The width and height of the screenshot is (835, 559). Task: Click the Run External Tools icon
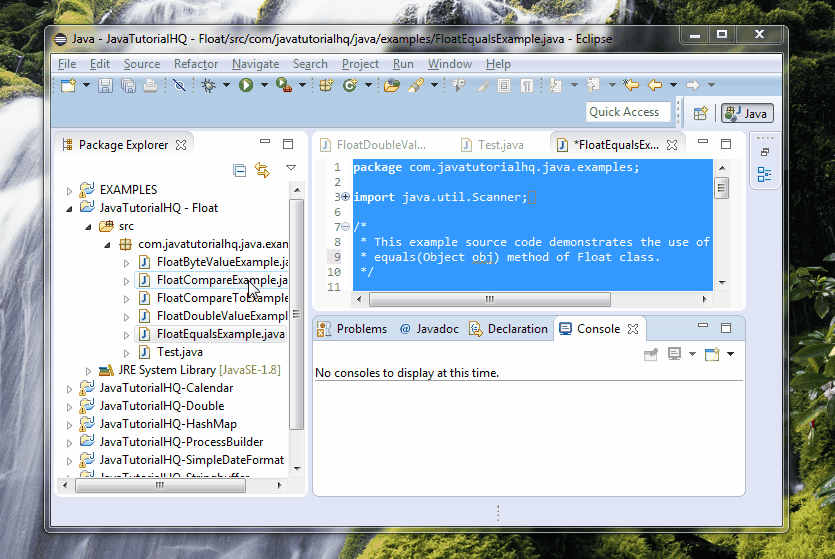tap(284, 85)
